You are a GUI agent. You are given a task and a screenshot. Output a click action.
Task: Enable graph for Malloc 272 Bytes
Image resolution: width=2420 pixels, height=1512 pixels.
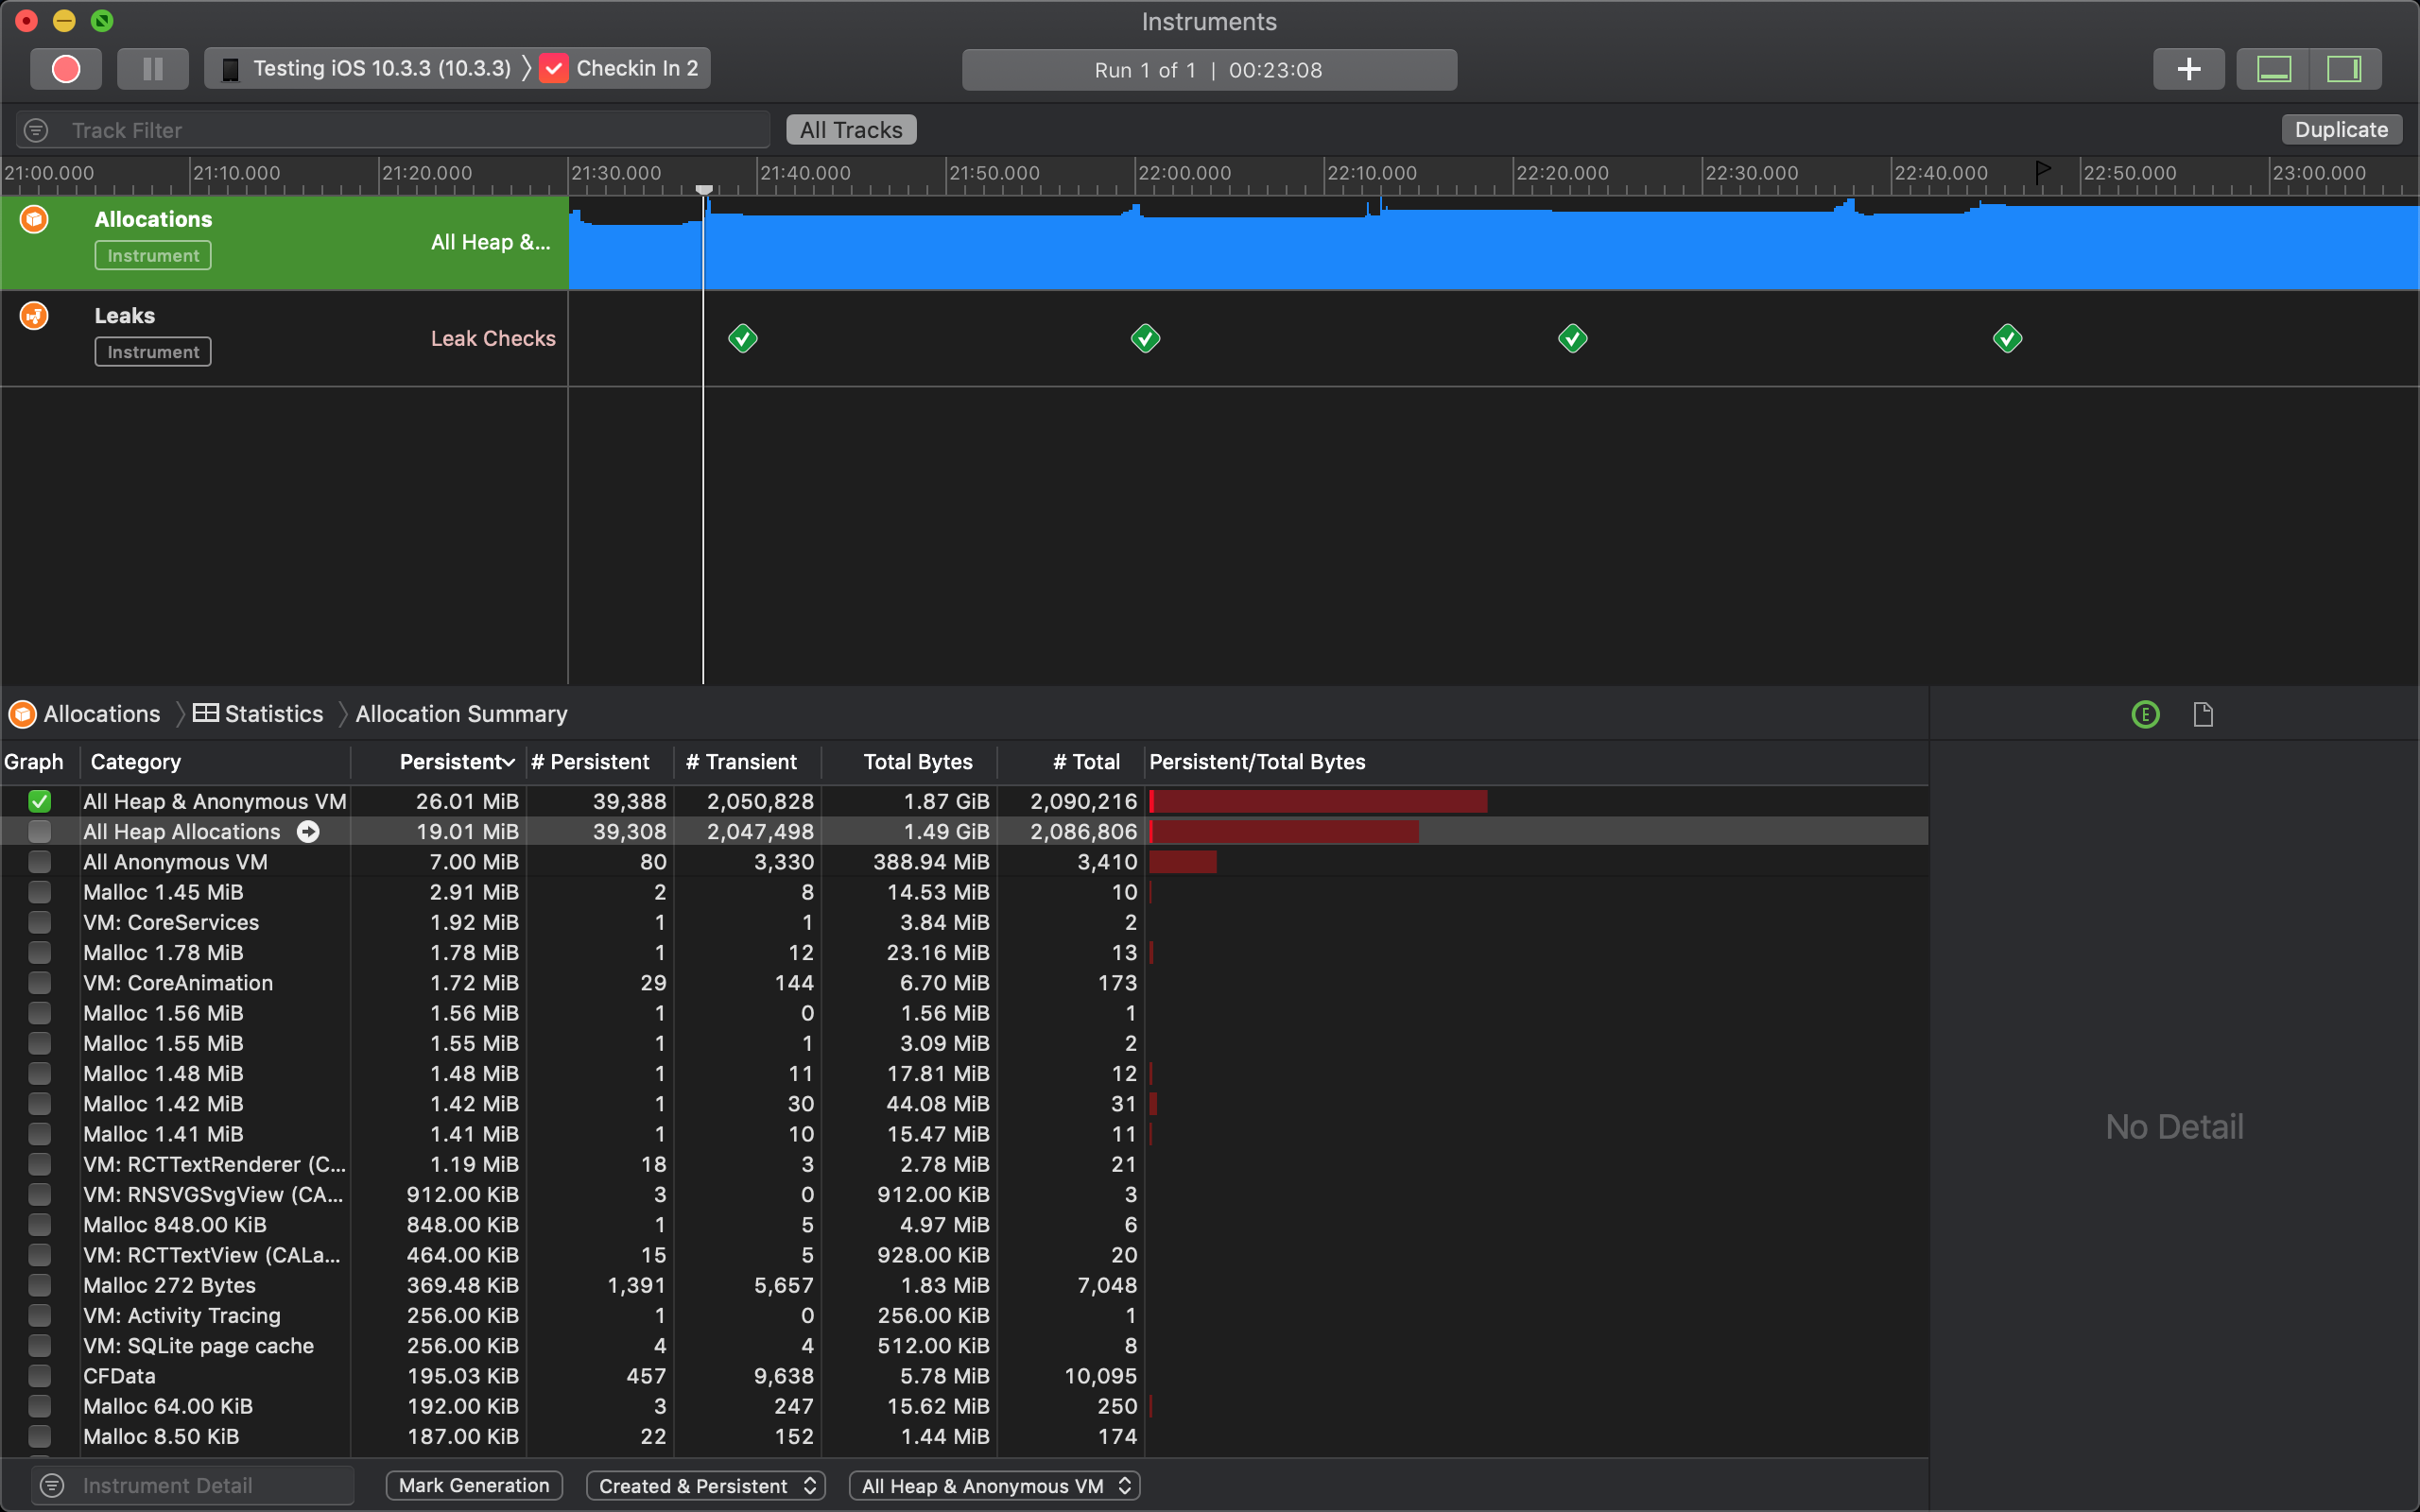(40, 1285)
